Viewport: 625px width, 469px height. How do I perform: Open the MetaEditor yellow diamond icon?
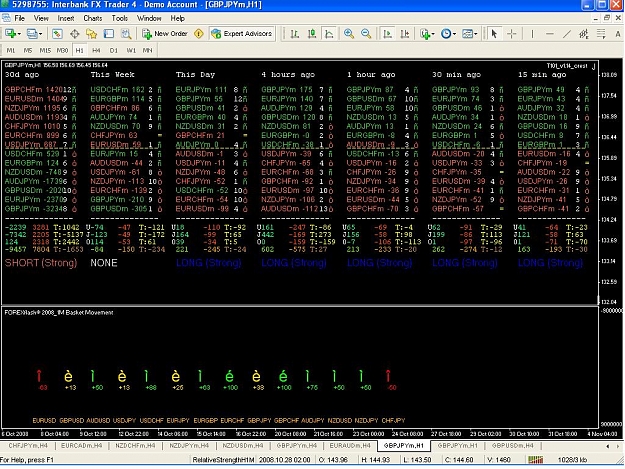click(x=199, y=34)
